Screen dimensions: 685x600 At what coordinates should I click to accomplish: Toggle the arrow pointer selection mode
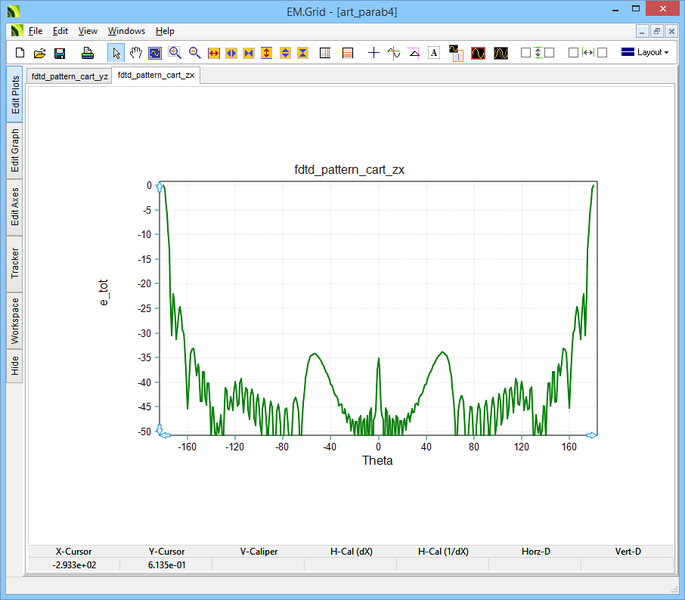[x=116, y=52]
